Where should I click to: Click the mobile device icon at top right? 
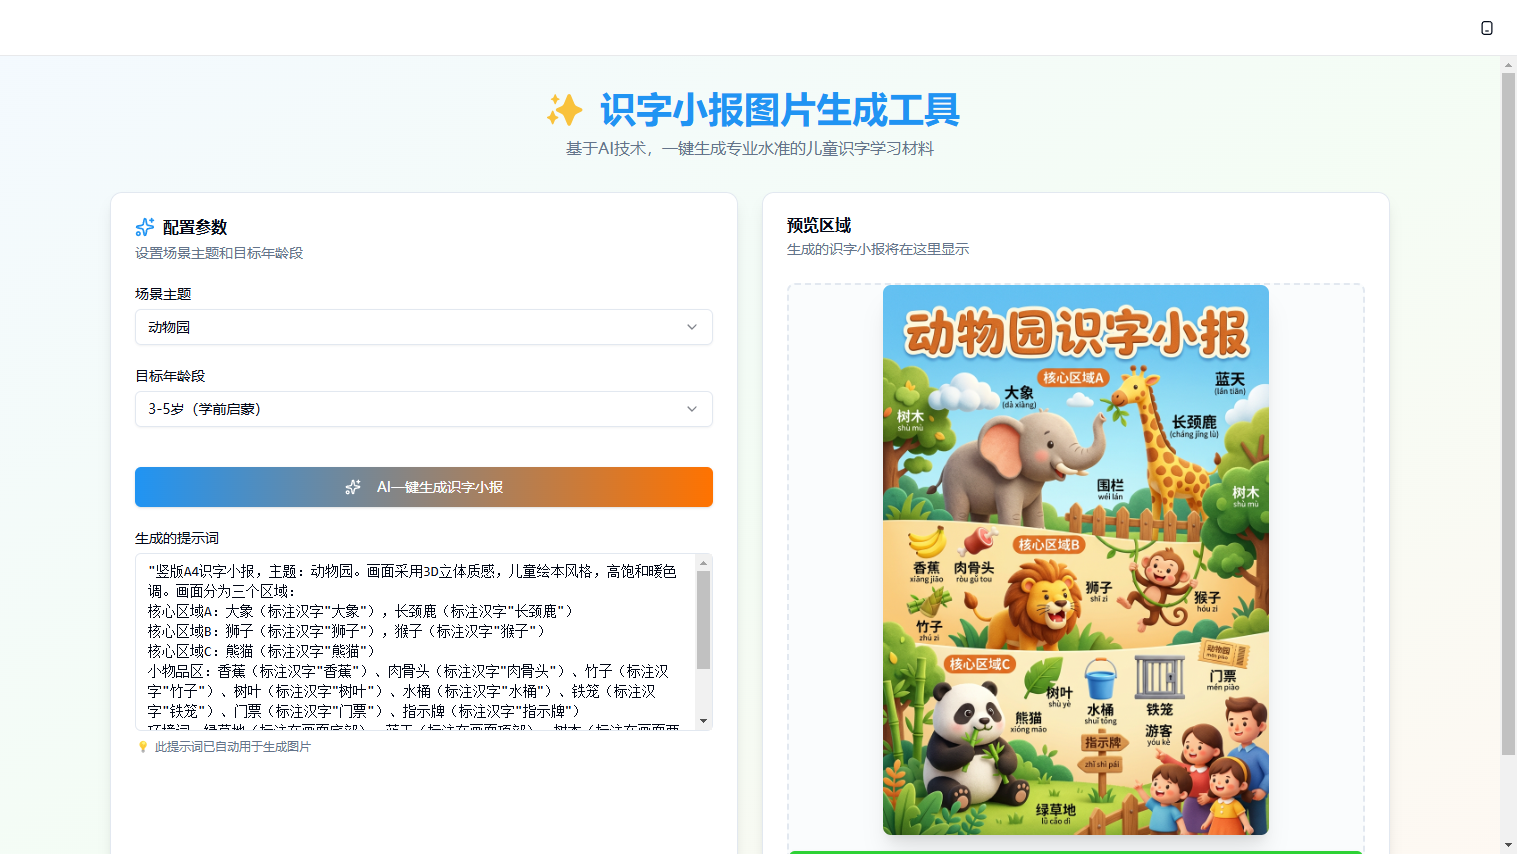click(x=1486, y=28)
